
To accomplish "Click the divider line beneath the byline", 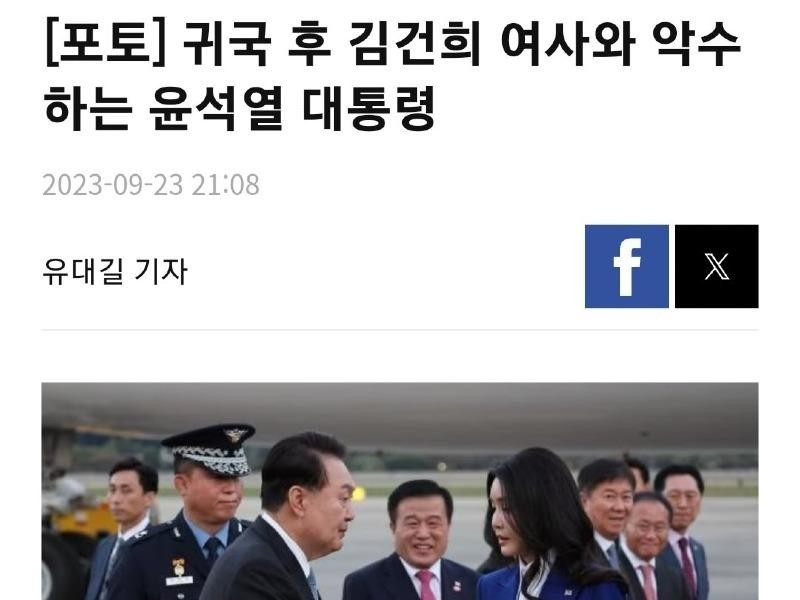I will (x=400, y=330).
